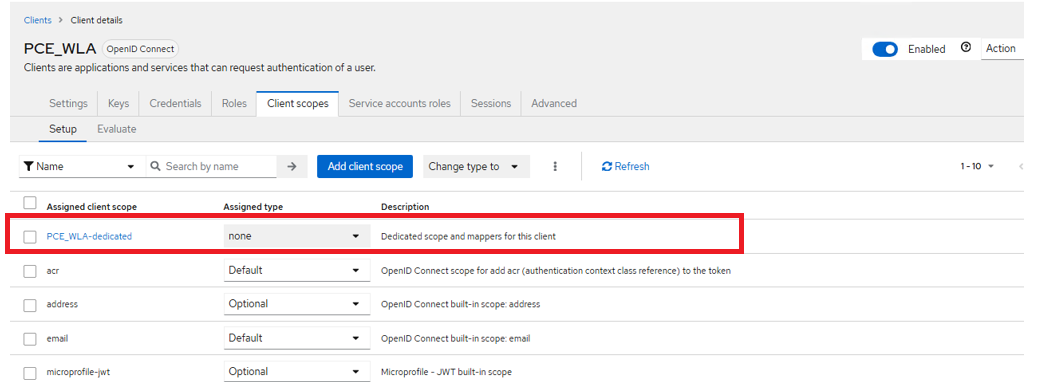
Task: Open the Change type to dropdown
Action: coord(476,166)
